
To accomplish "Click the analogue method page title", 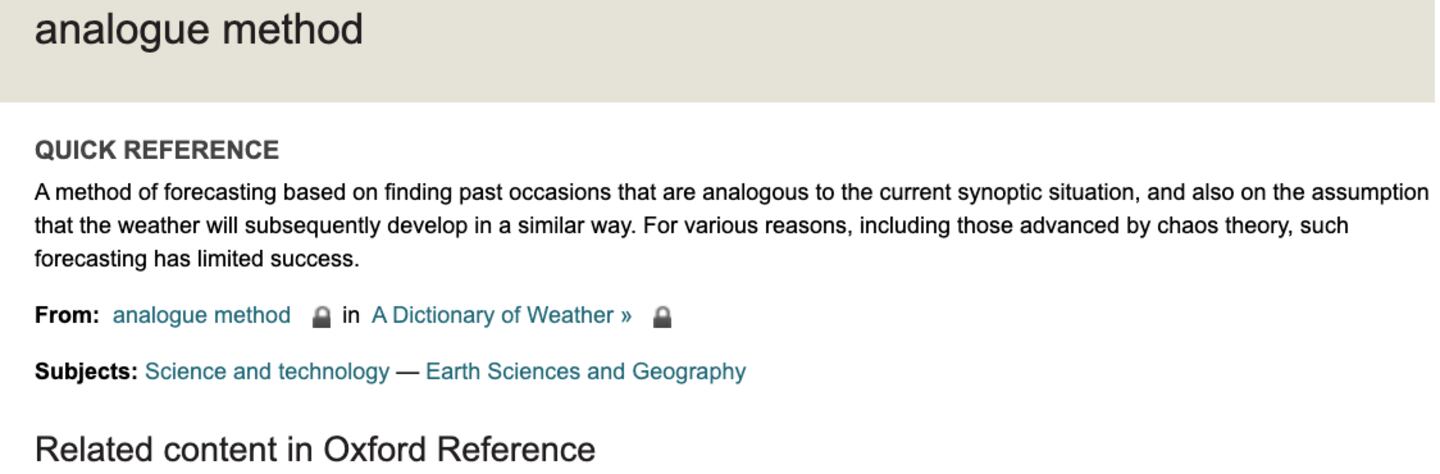I will tap(199, 30).
